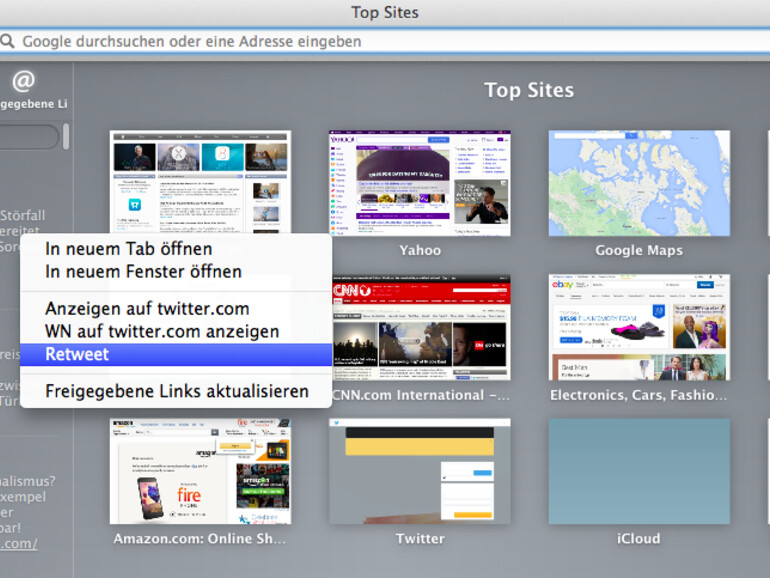Open the Twitter top site thumbnail
Viewport: 770px width, 578px height.
pos(420,471)
